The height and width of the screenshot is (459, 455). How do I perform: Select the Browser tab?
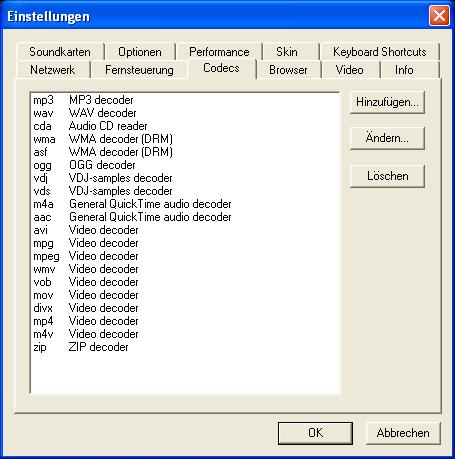(288, 70)
